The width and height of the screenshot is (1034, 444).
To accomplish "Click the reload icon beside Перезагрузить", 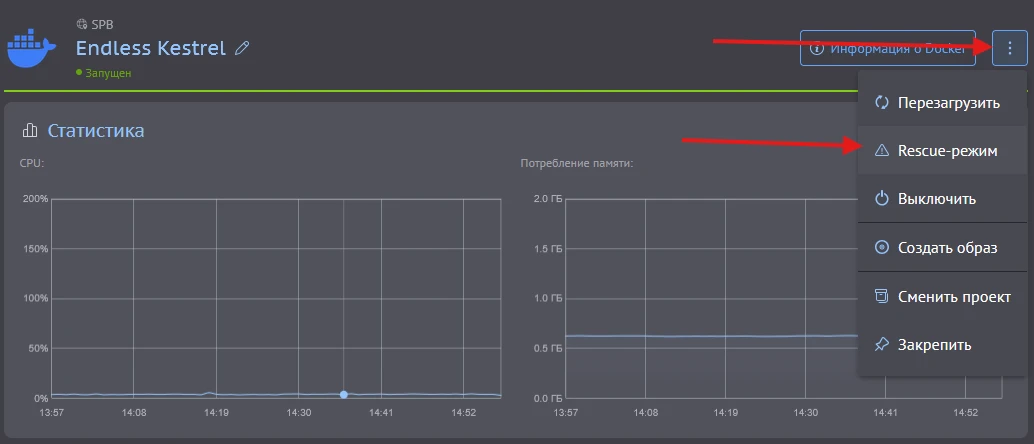I will (882, 103).
